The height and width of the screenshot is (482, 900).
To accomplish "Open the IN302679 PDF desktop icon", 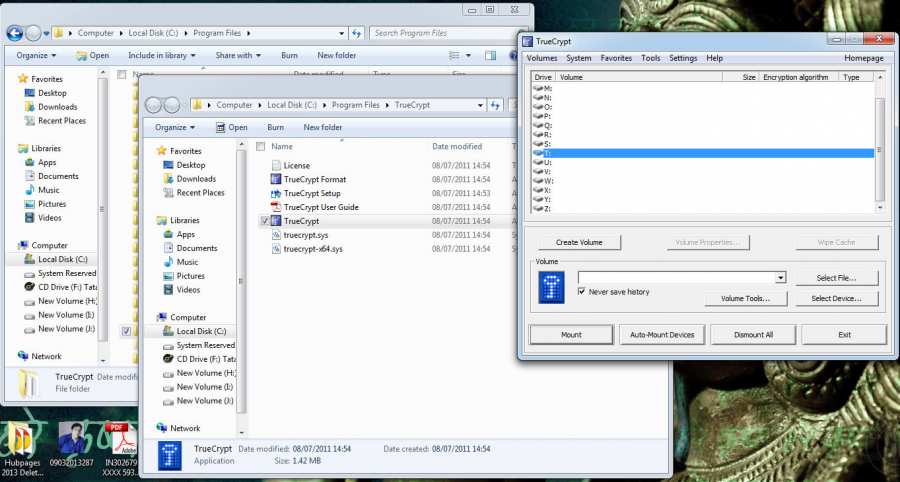I will point(121,440).
